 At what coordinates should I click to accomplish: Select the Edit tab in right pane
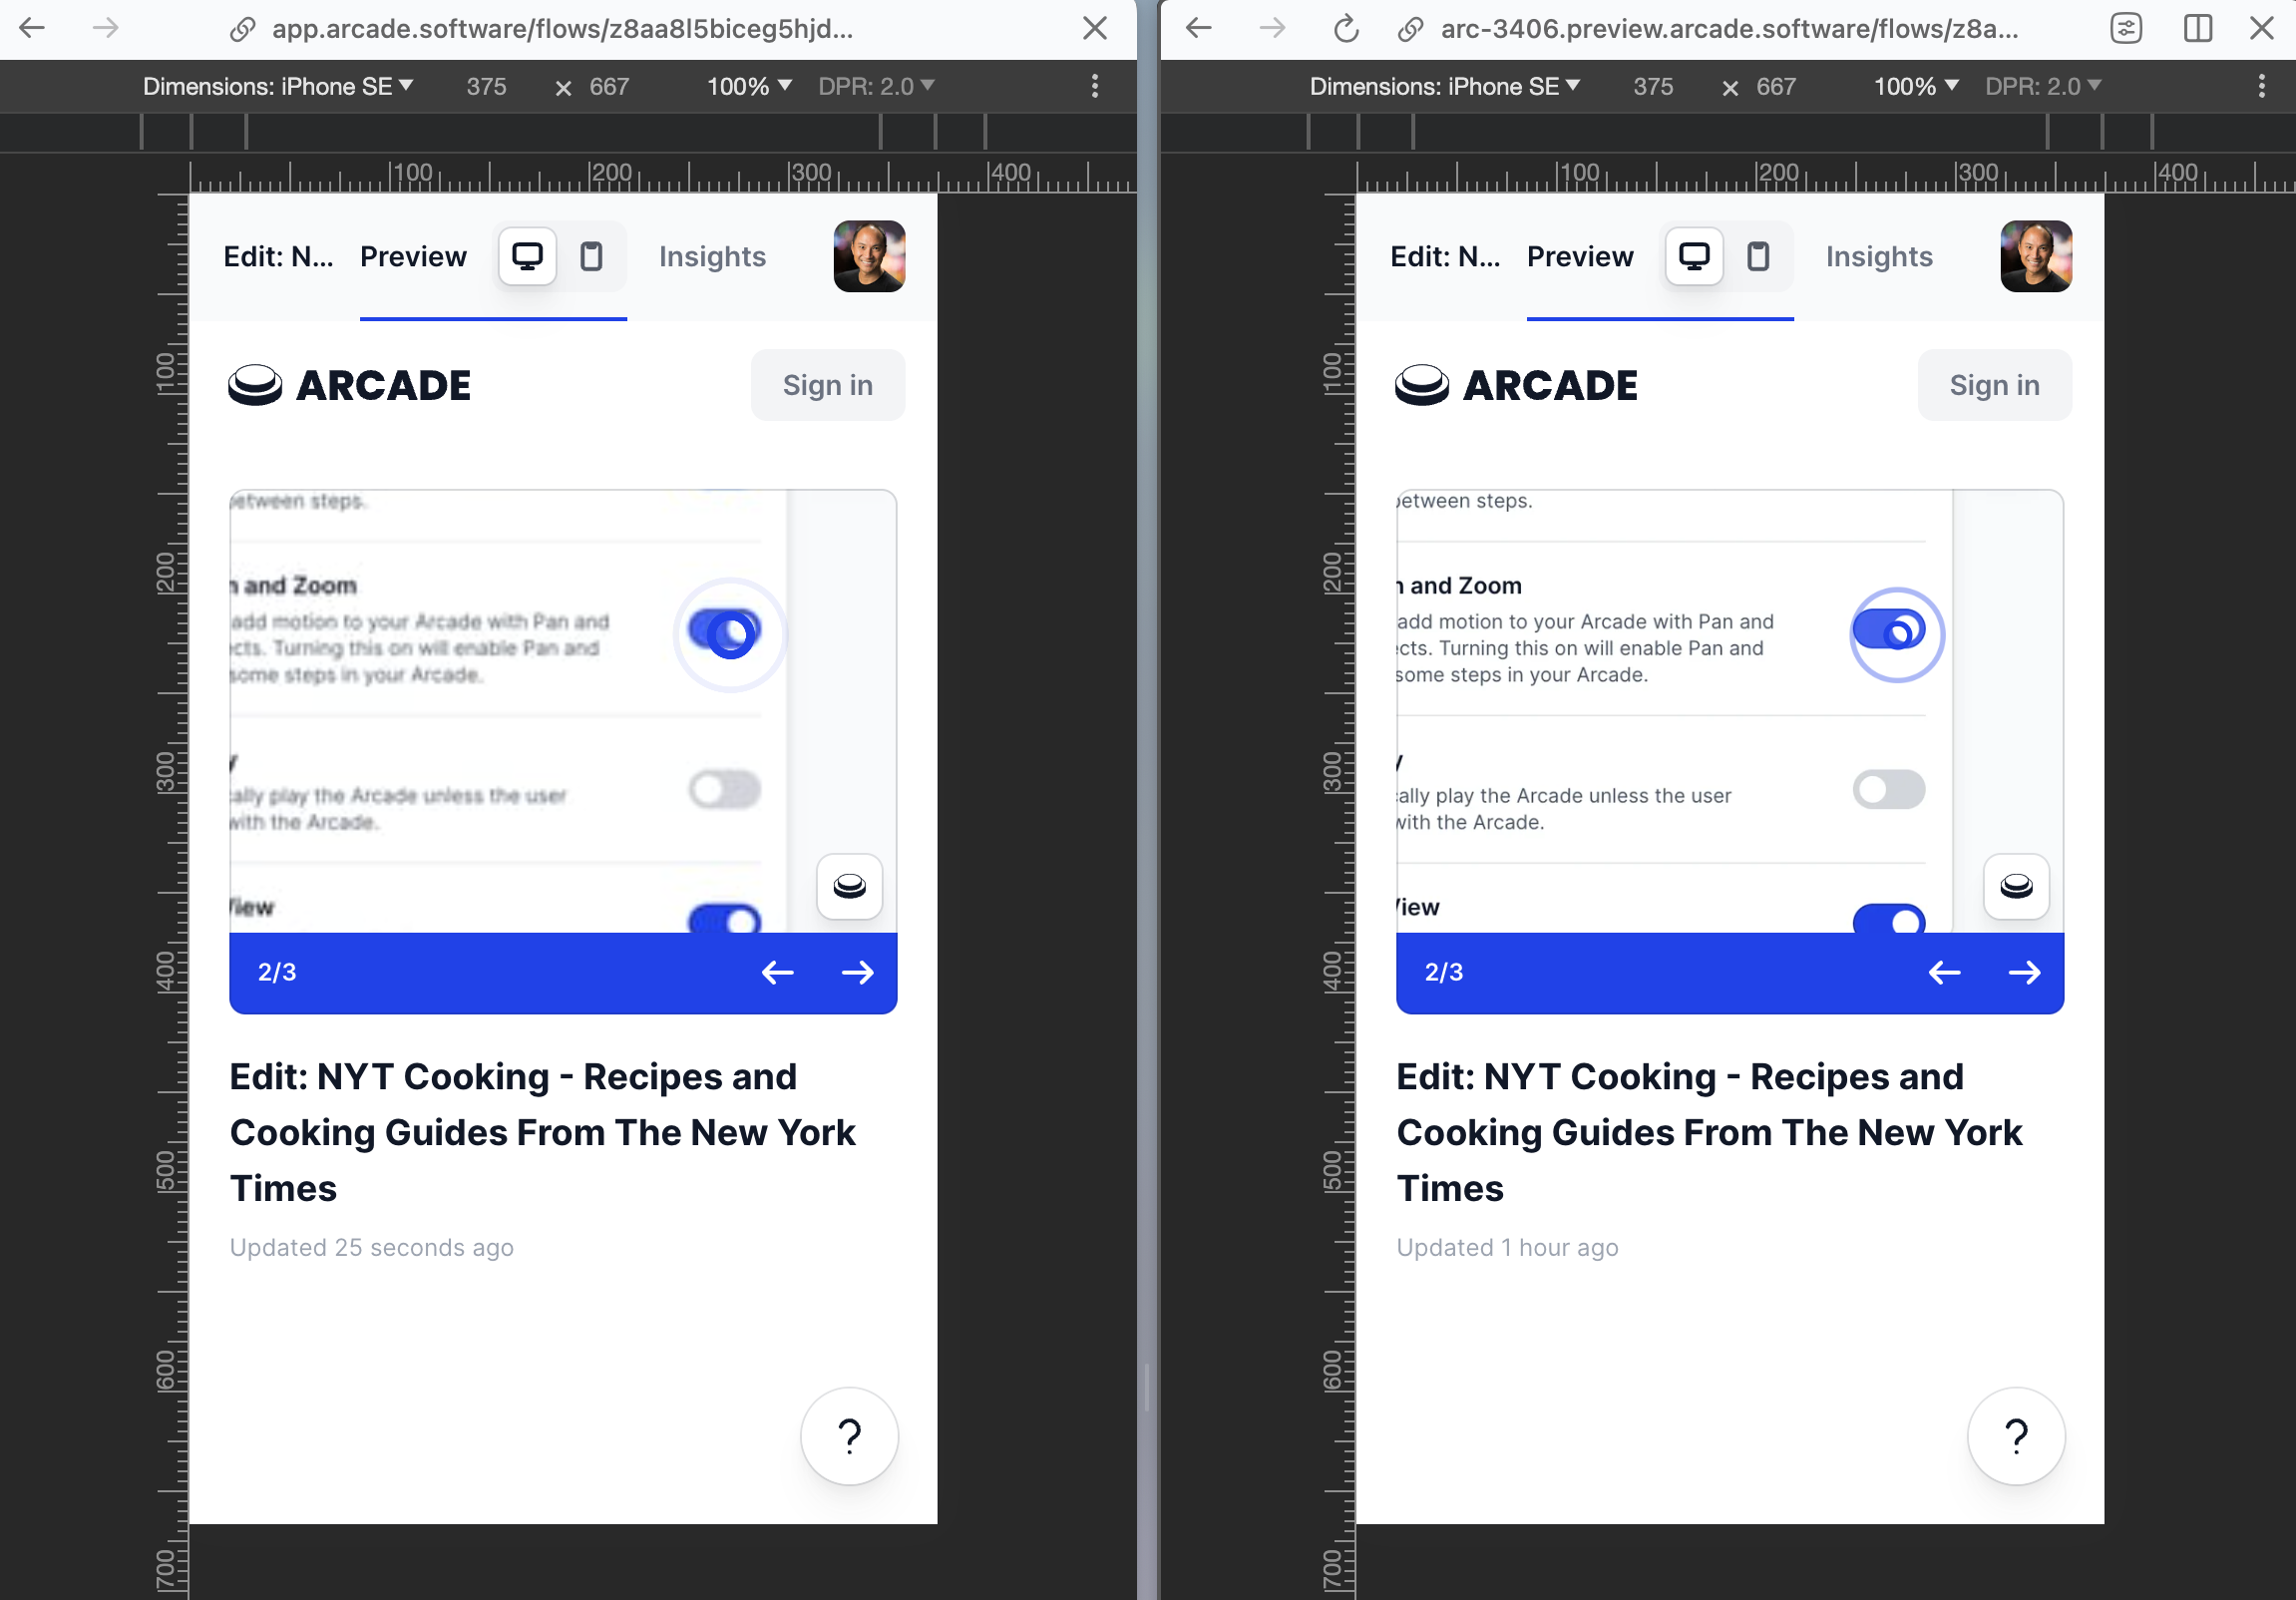pyautogui.click(x=1446, y=257)
